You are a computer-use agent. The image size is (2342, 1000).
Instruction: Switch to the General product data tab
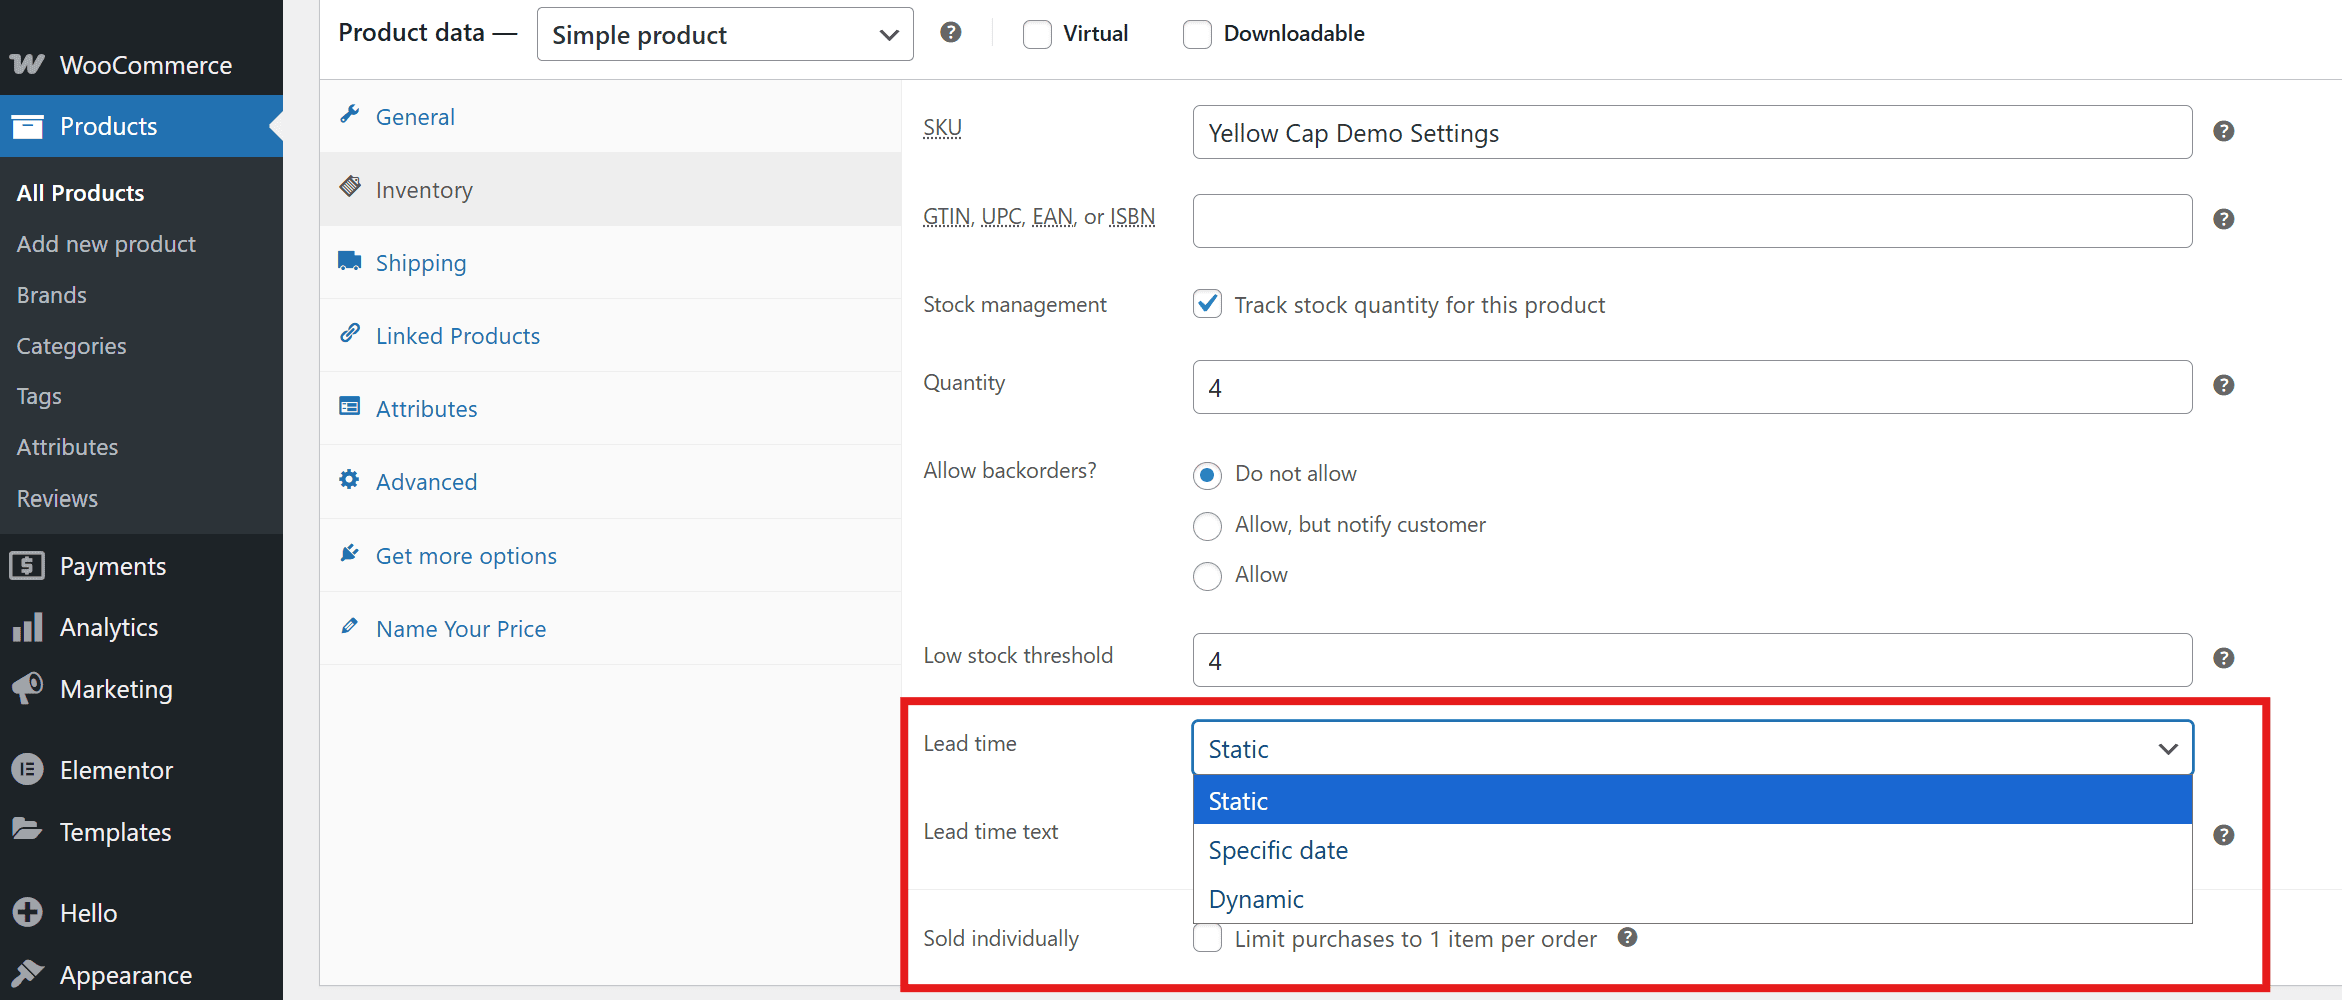point(414,116)
